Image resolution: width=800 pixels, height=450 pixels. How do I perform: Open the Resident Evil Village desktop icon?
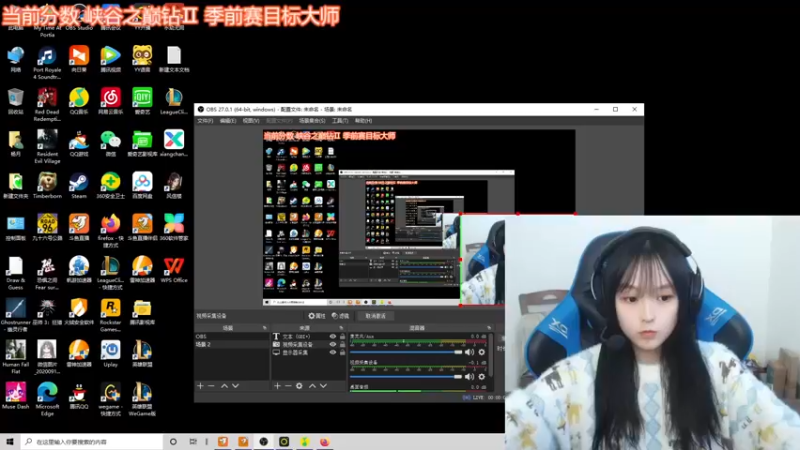point(47,147)
